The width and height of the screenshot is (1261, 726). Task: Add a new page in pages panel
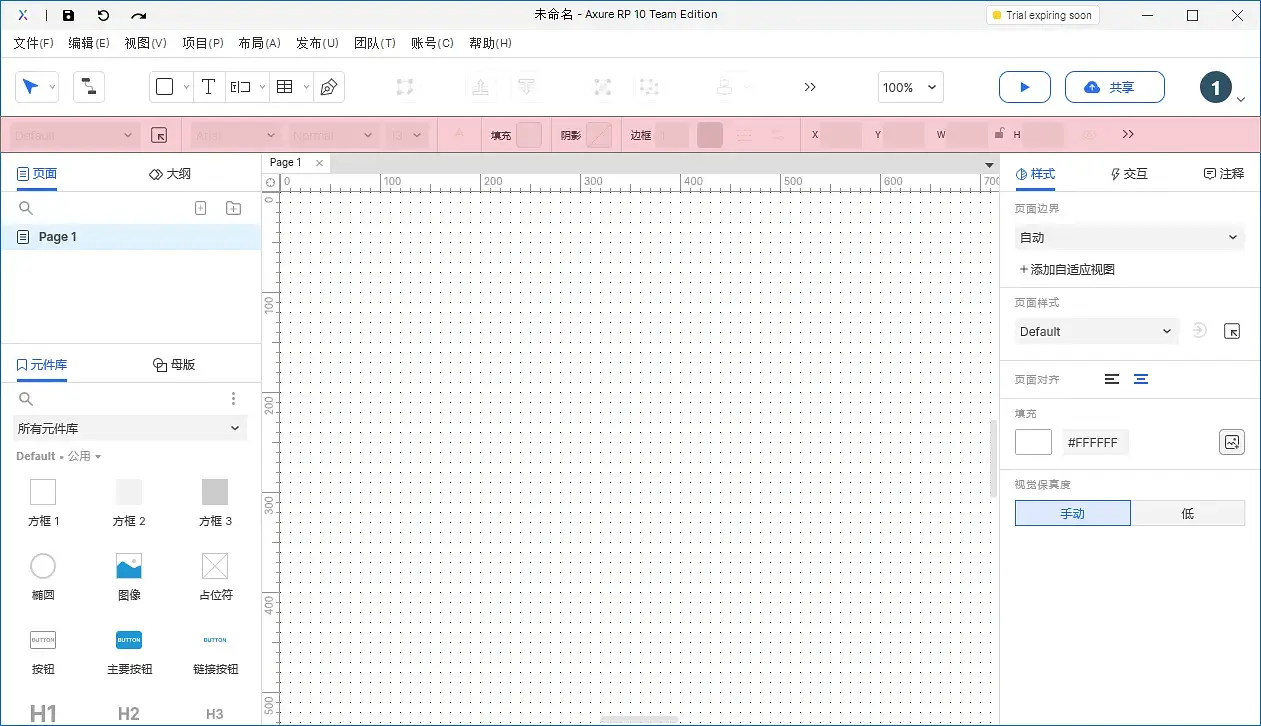pyautogui.click(x=200, y=208)
